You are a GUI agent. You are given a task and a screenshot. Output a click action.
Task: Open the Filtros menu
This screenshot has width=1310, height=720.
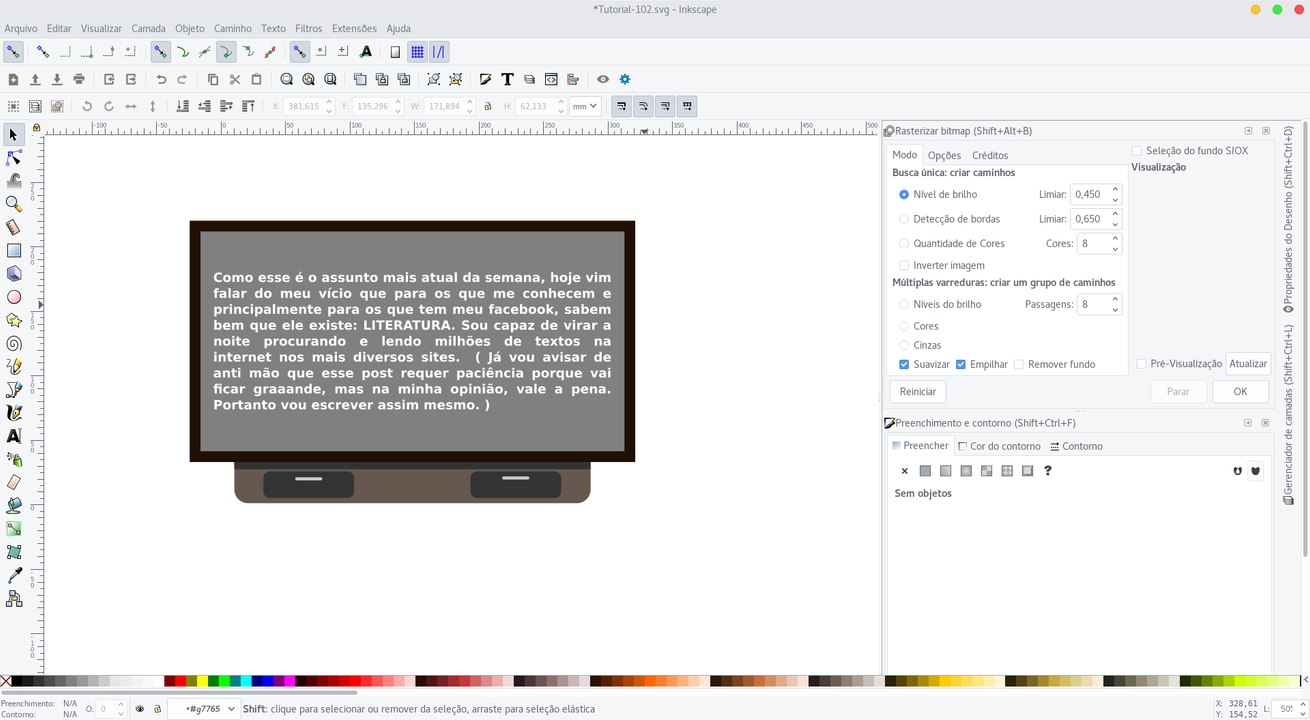pos(309,29)
